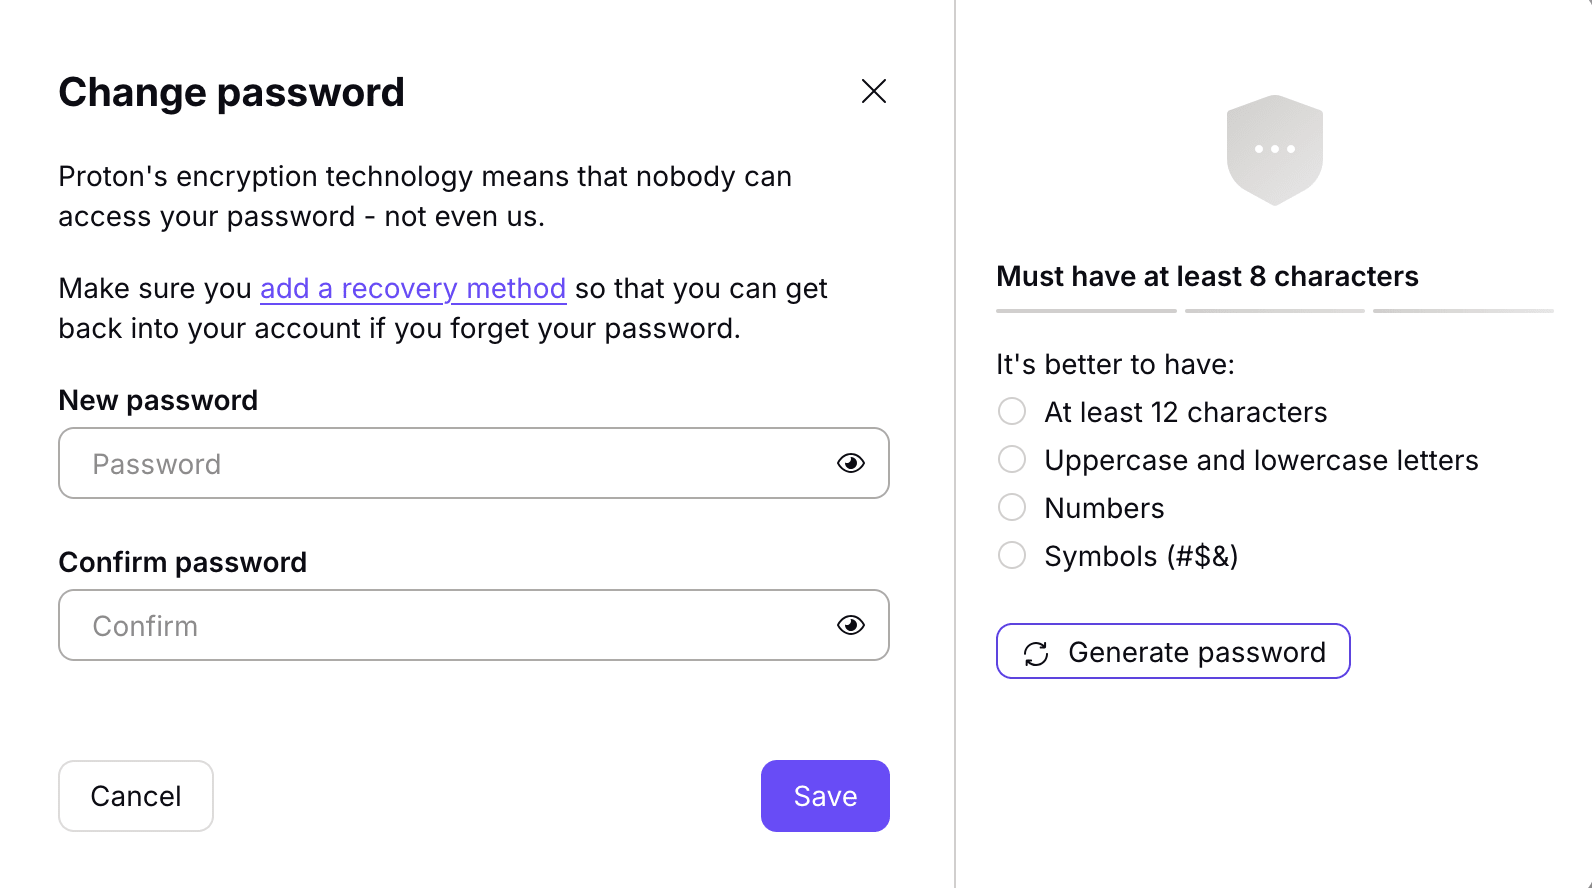Select the uppercase and lowercase letters circle
1592x888 pixels.
pos(1012,459)
